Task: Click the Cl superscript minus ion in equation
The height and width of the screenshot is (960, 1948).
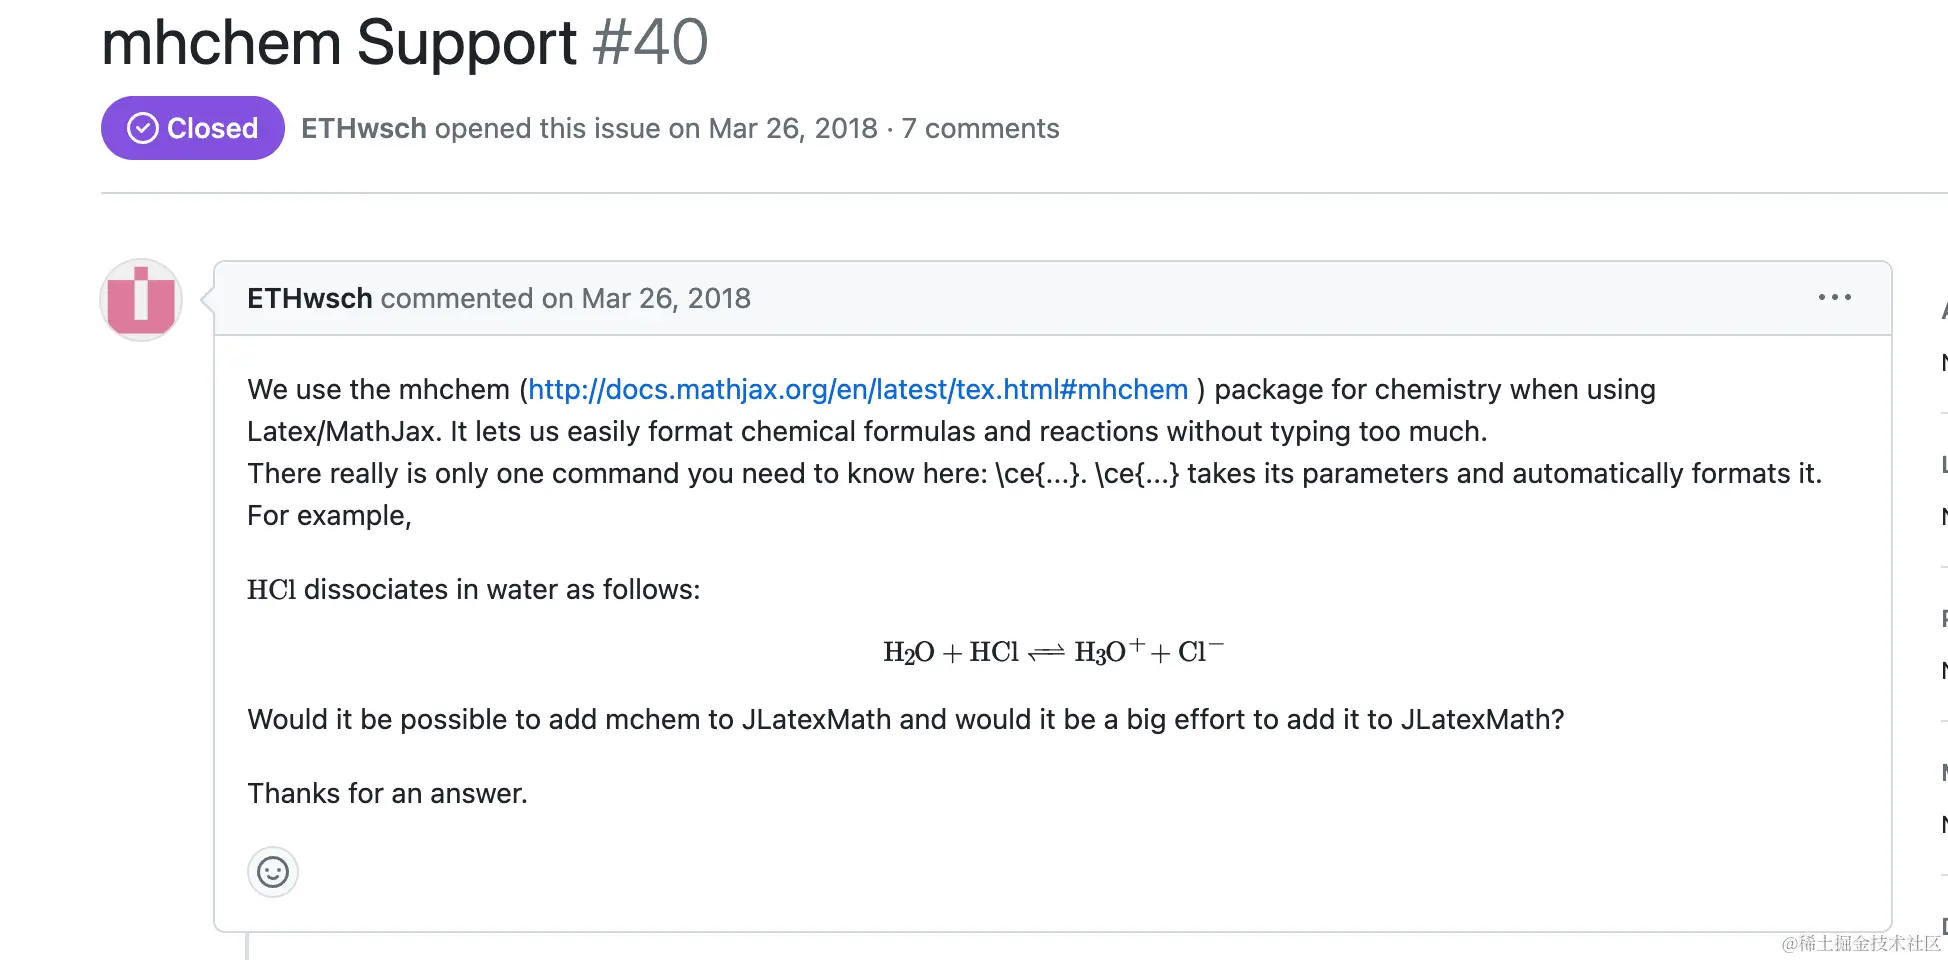Action: coord(1201,650)
